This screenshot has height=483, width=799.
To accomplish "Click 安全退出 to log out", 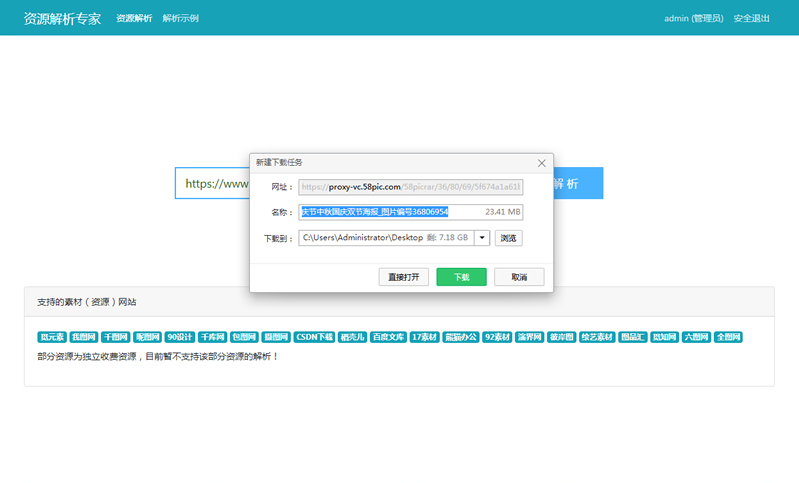I will click(x=751, y=18).
